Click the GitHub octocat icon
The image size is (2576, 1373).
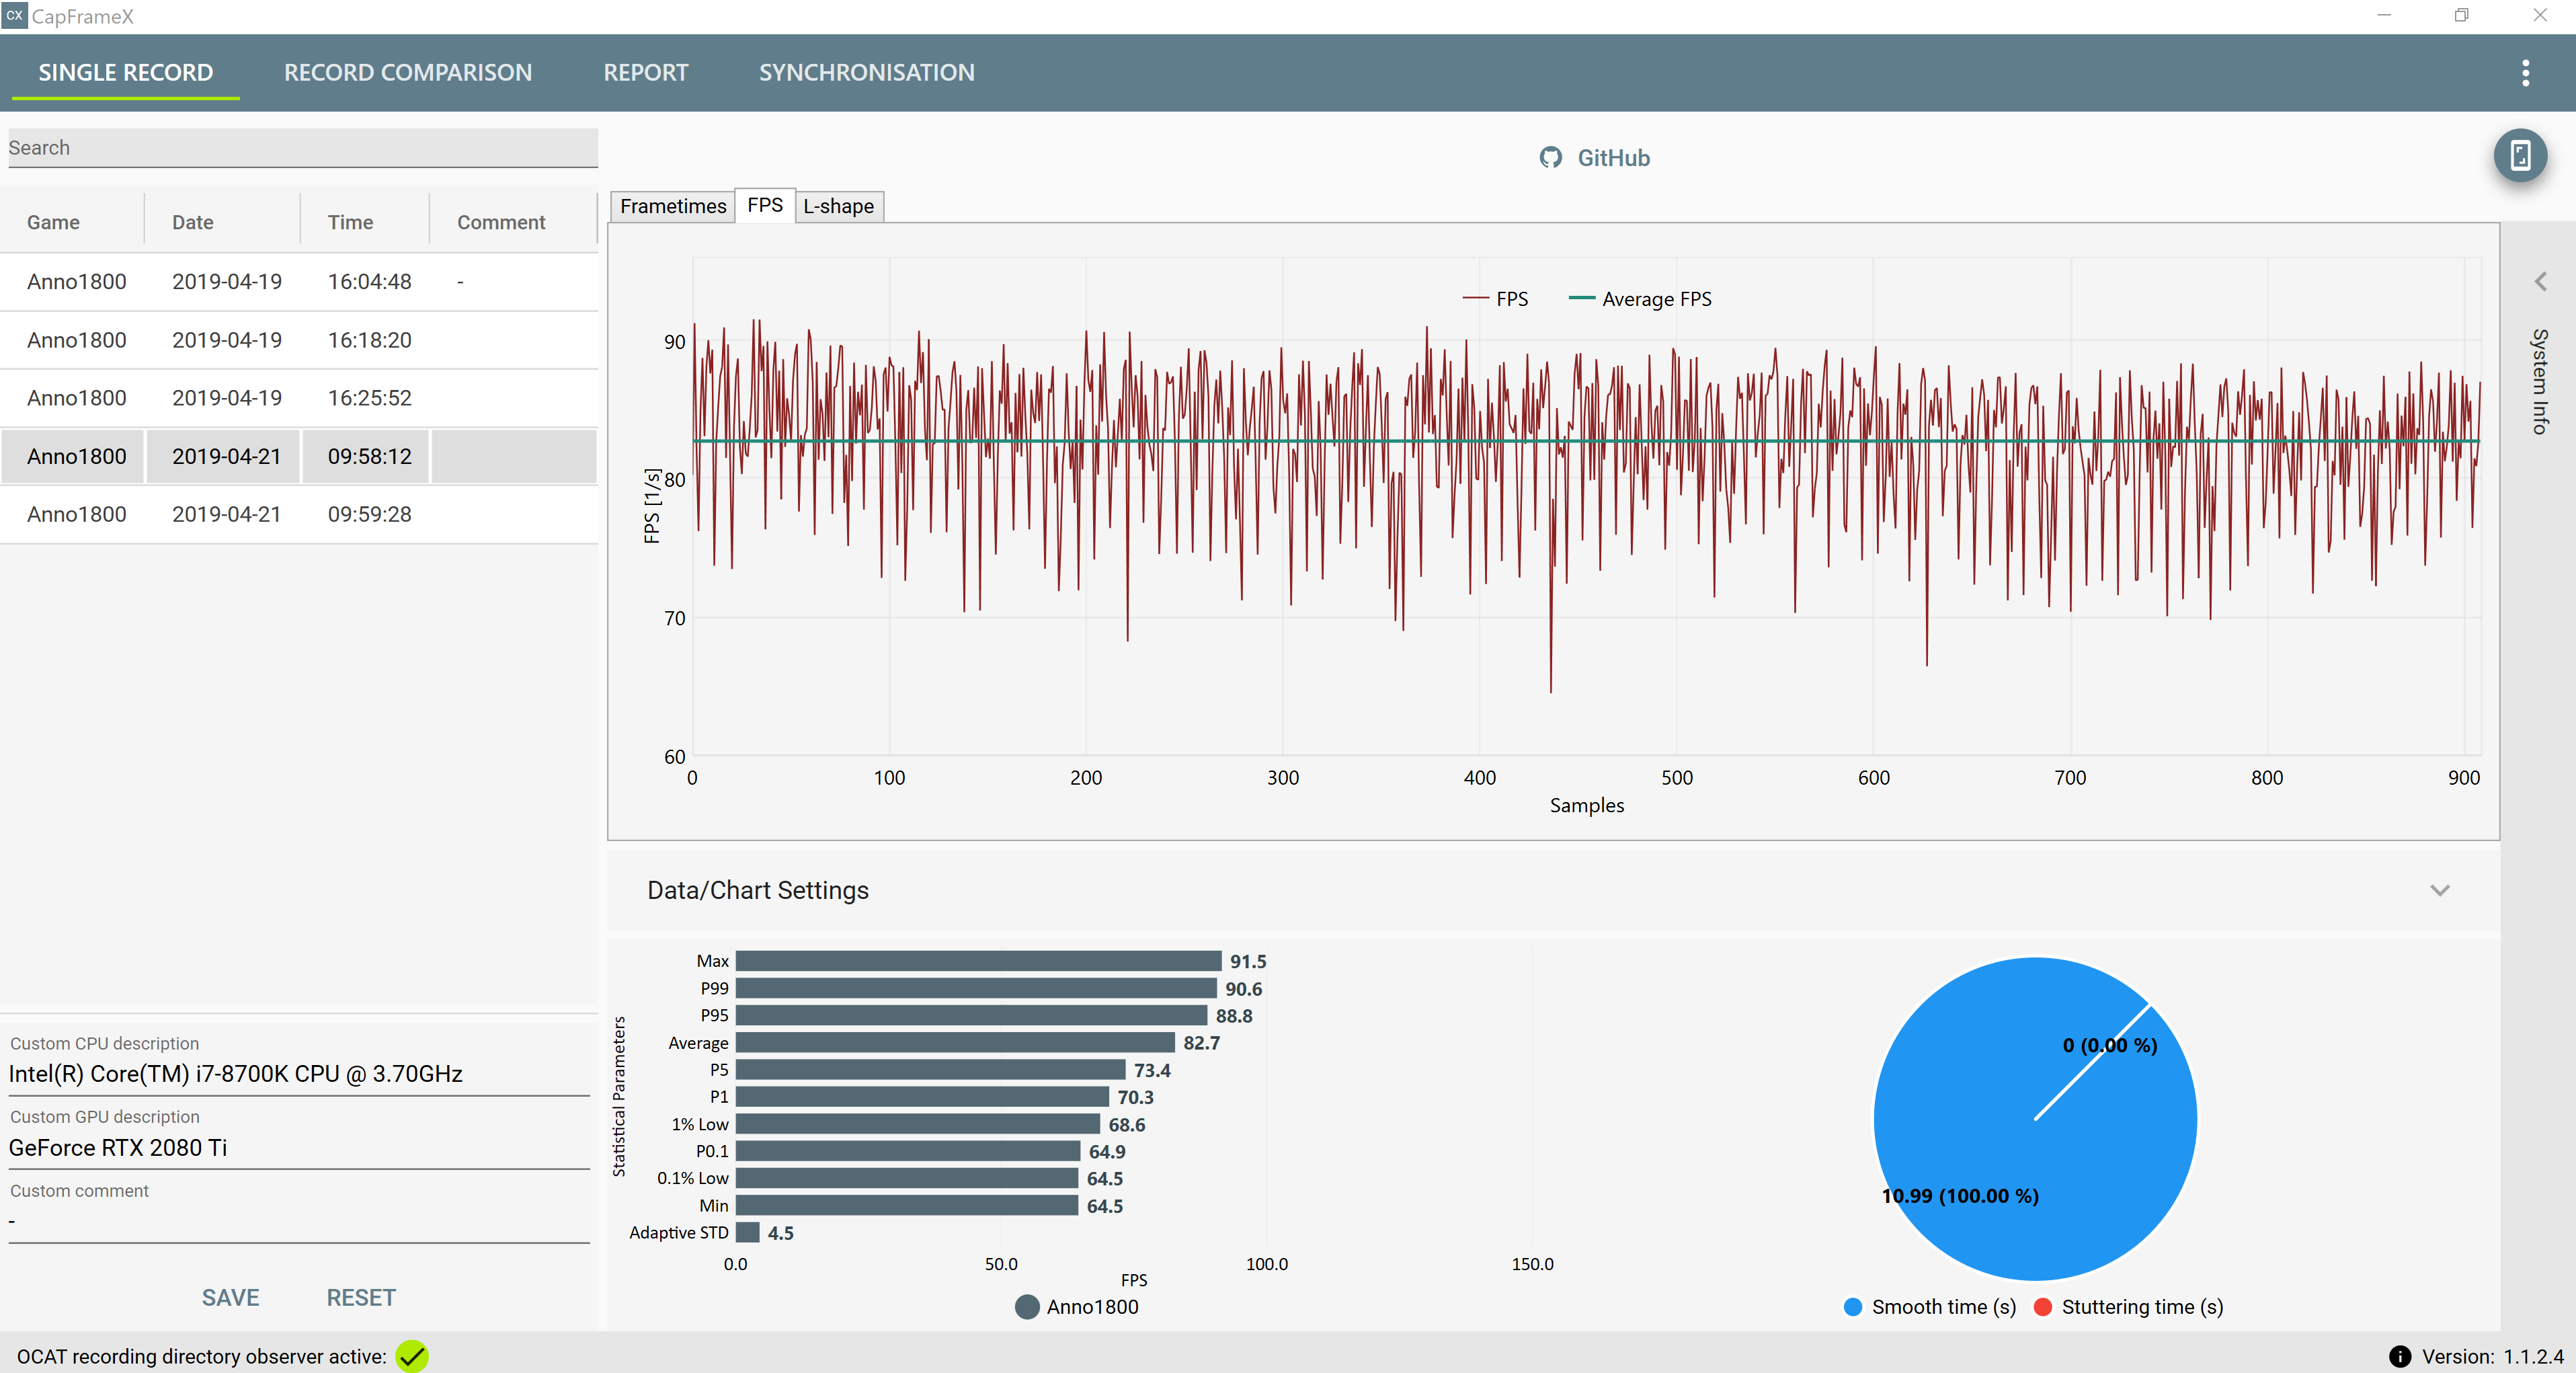click(1550, 158)
